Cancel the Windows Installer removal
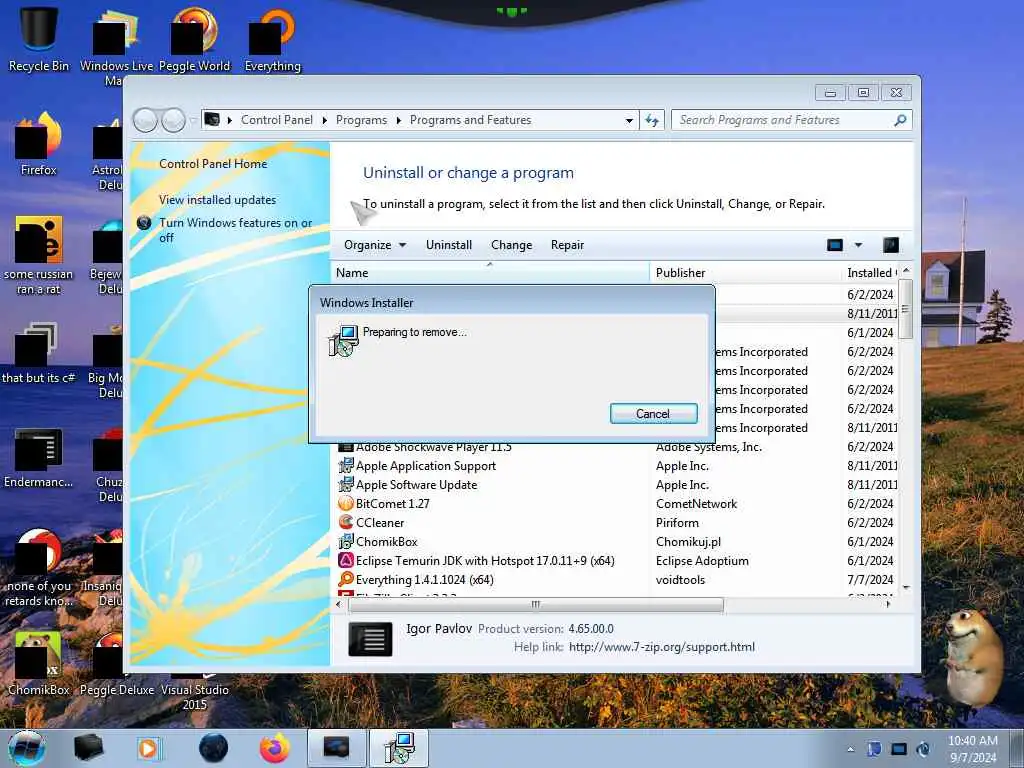1024x768 pixels. pyautogui.click(x=653, y=413)
